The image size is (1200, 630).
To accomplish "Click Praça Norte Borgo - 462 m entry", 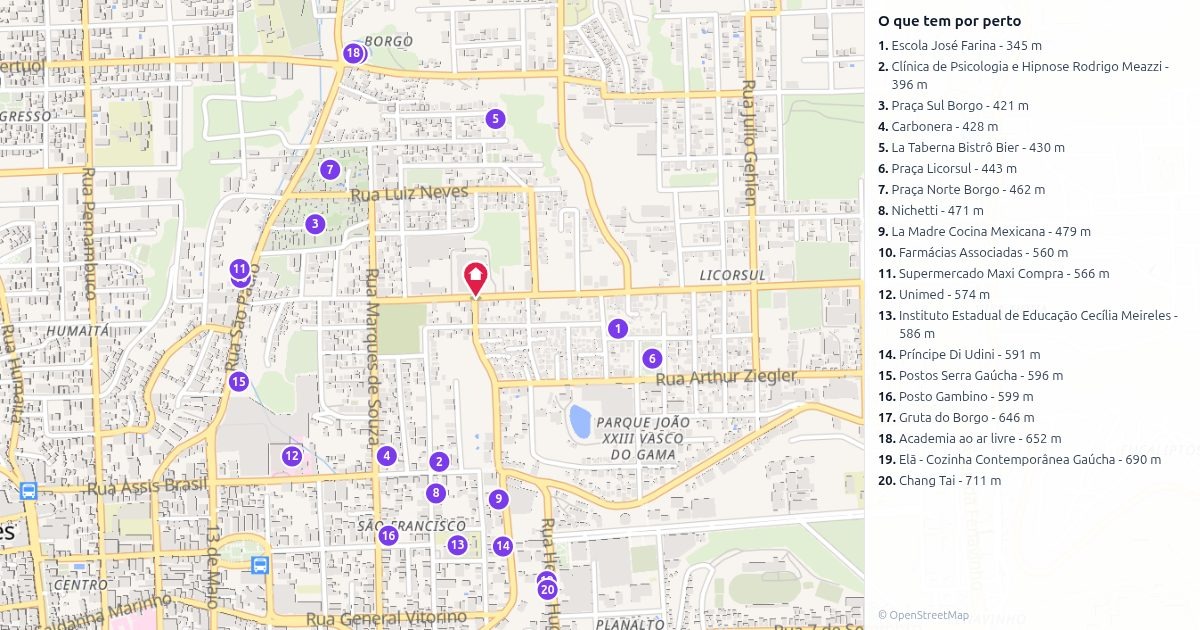I will [x=961, y=190].
